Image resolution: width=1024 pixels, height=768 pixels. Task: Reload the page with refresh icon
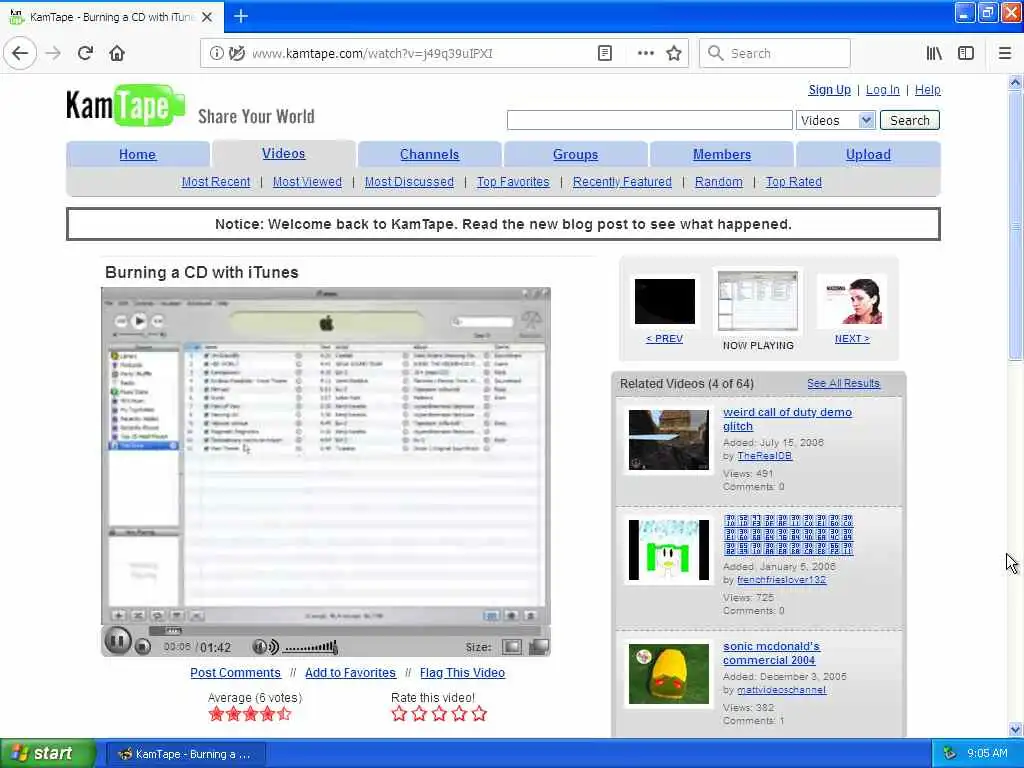(85, 53)
